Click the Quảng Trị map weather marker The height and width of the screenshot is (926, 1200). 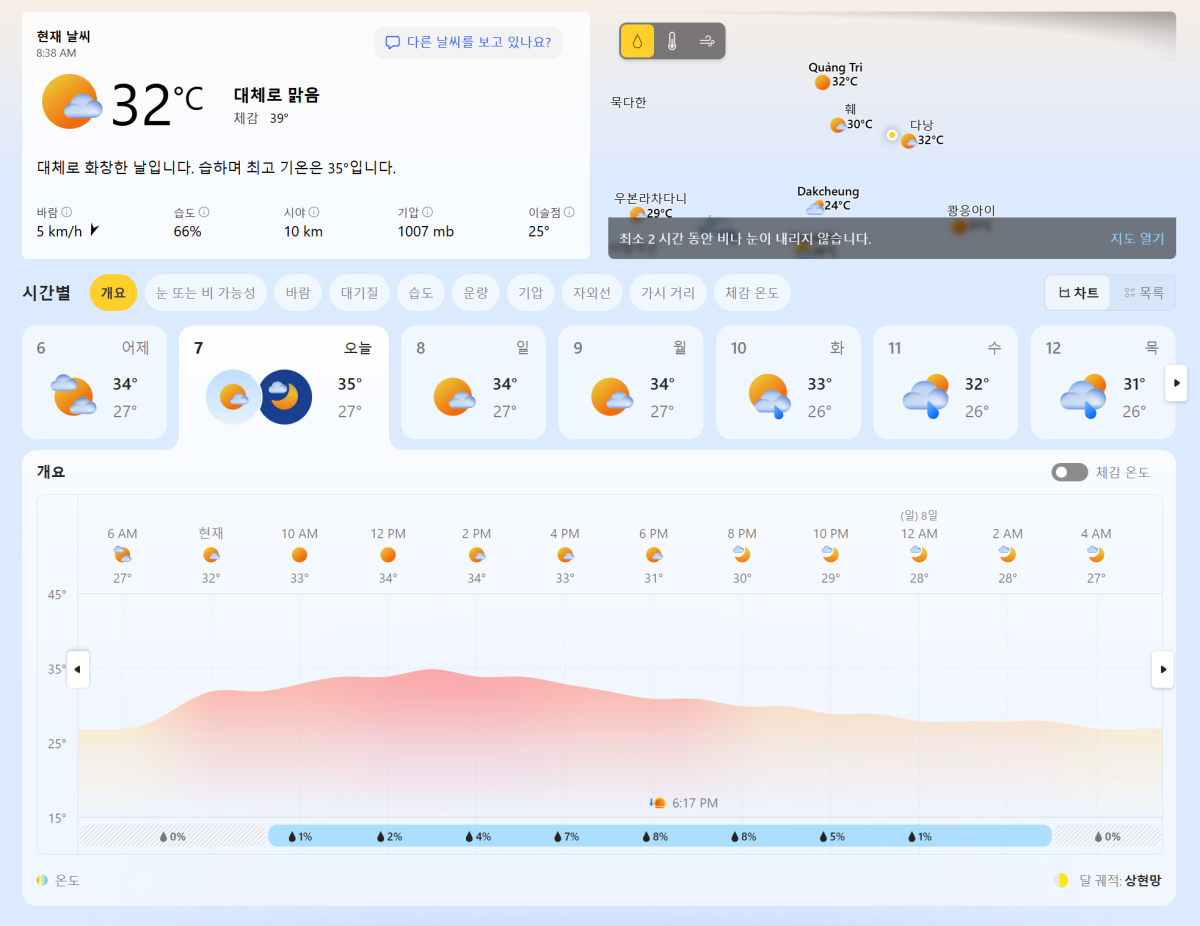click(822, 82)
